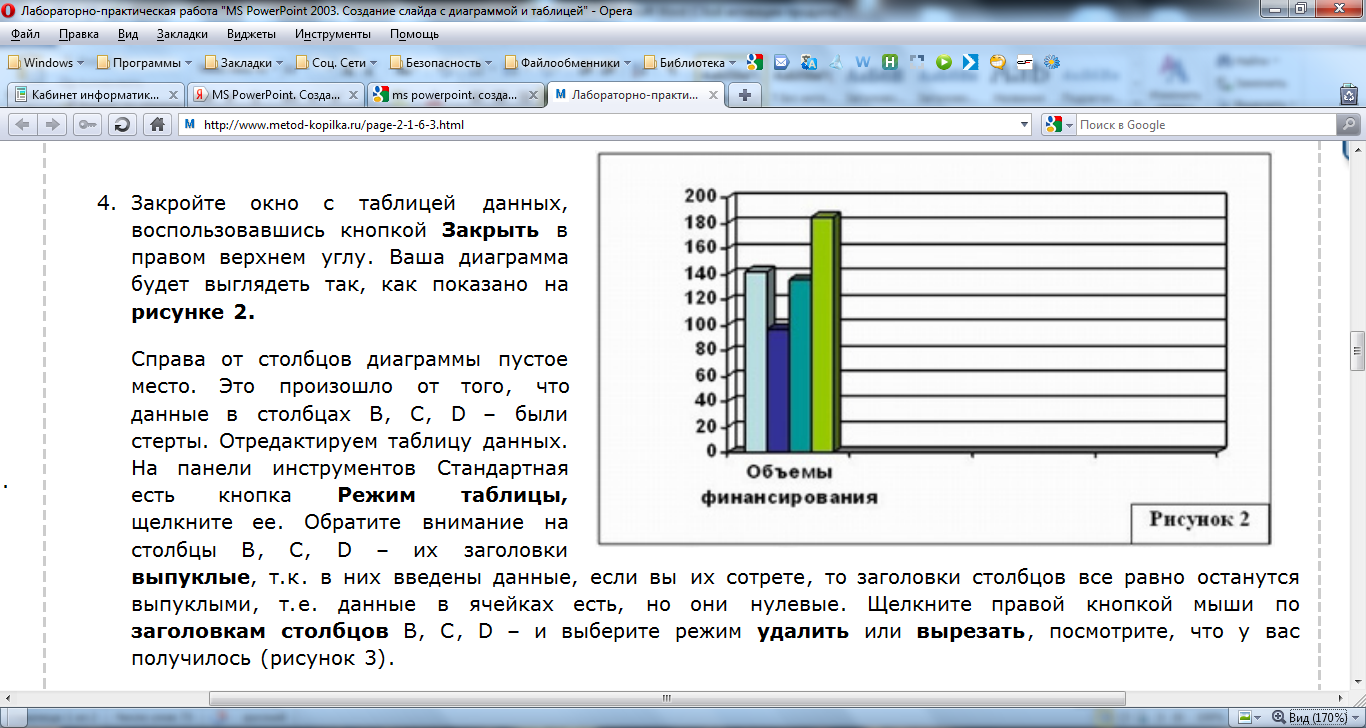Screen dimensions: 1366x728
Task: Open the green H bookmark icon
Action: point(890,62)
